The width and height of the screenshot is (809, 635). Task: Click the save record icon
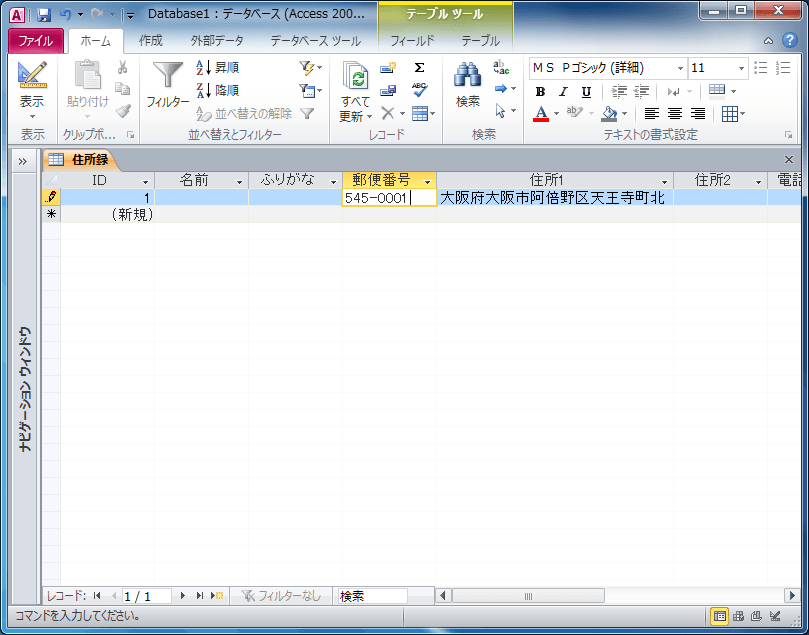pyautogui.click(x=388, y=90)
